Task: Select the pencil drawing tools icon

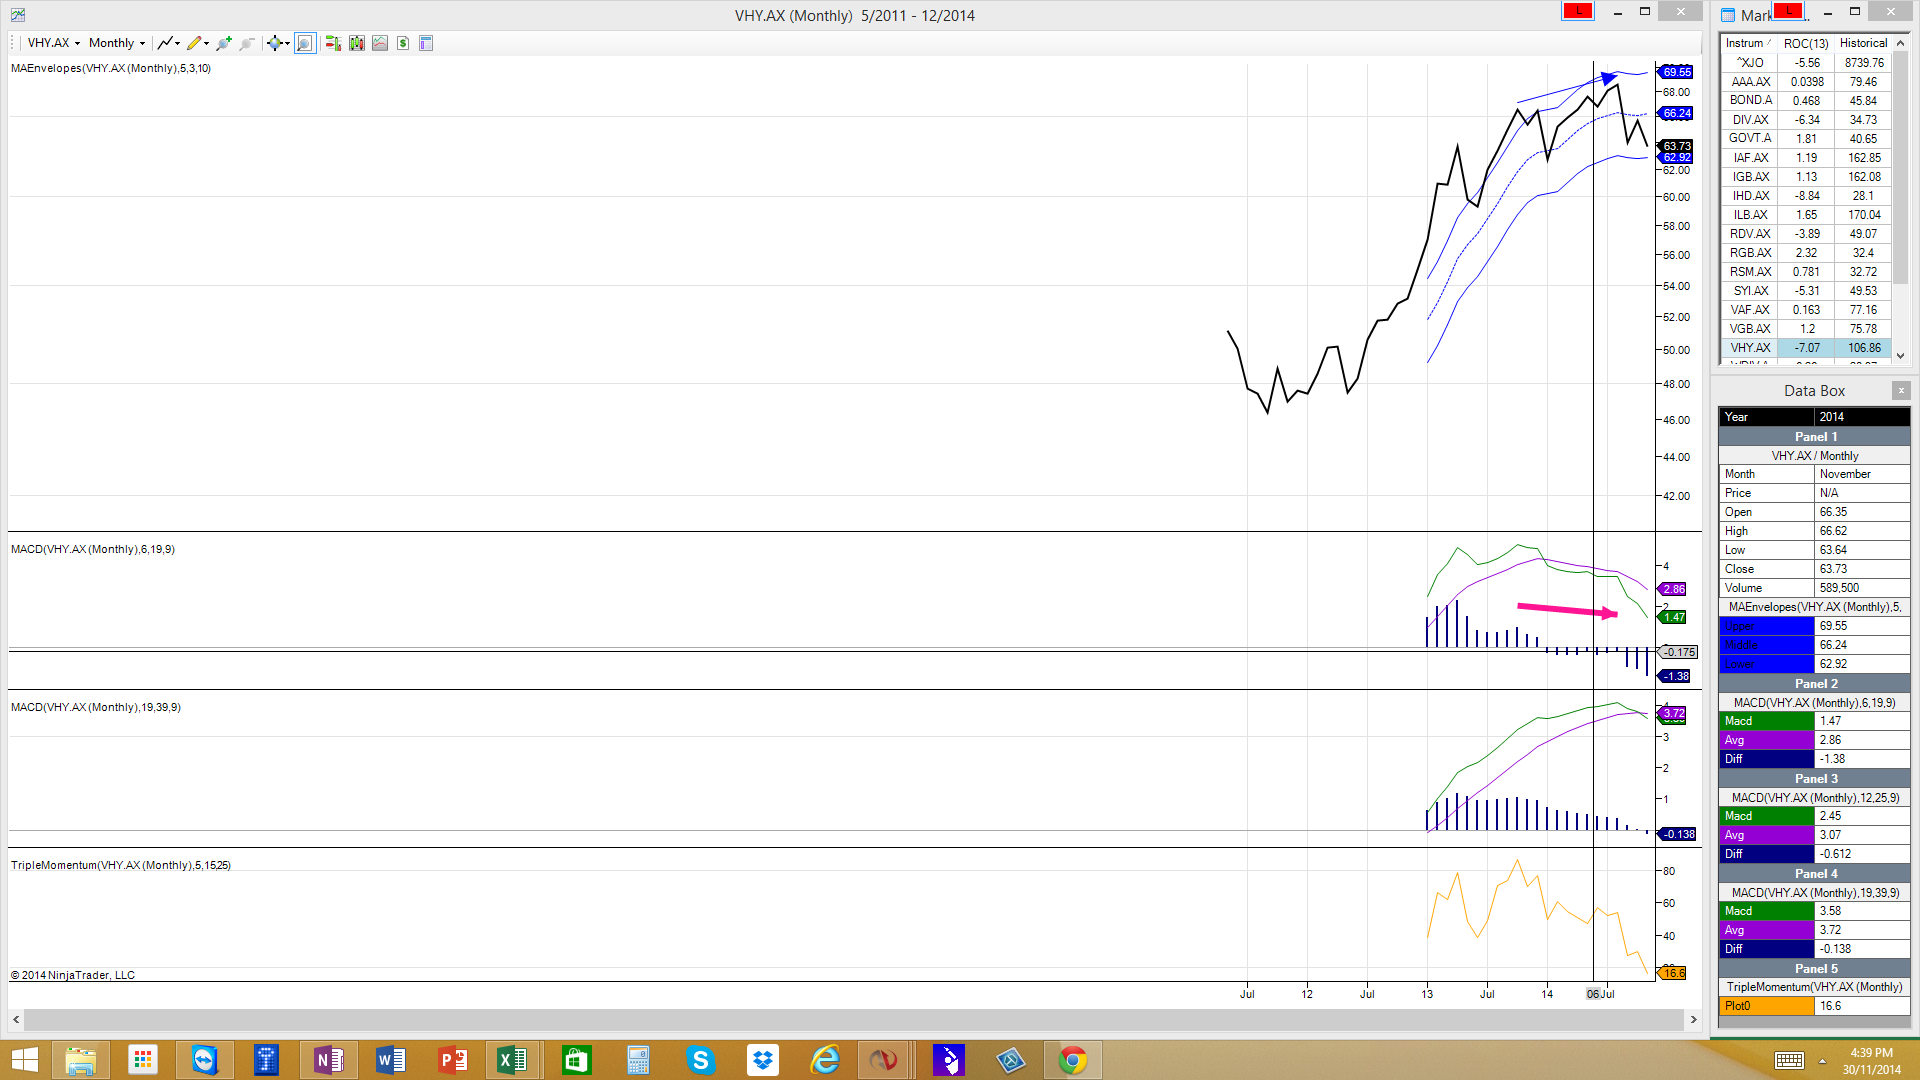Action: (x=197, y=43)
